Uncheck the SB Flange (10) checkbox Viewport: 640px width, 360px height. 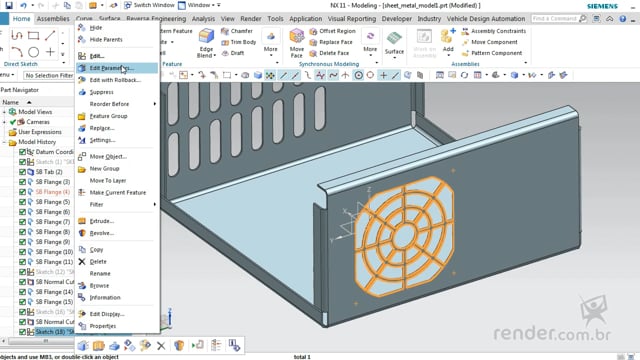coord(22,252)
